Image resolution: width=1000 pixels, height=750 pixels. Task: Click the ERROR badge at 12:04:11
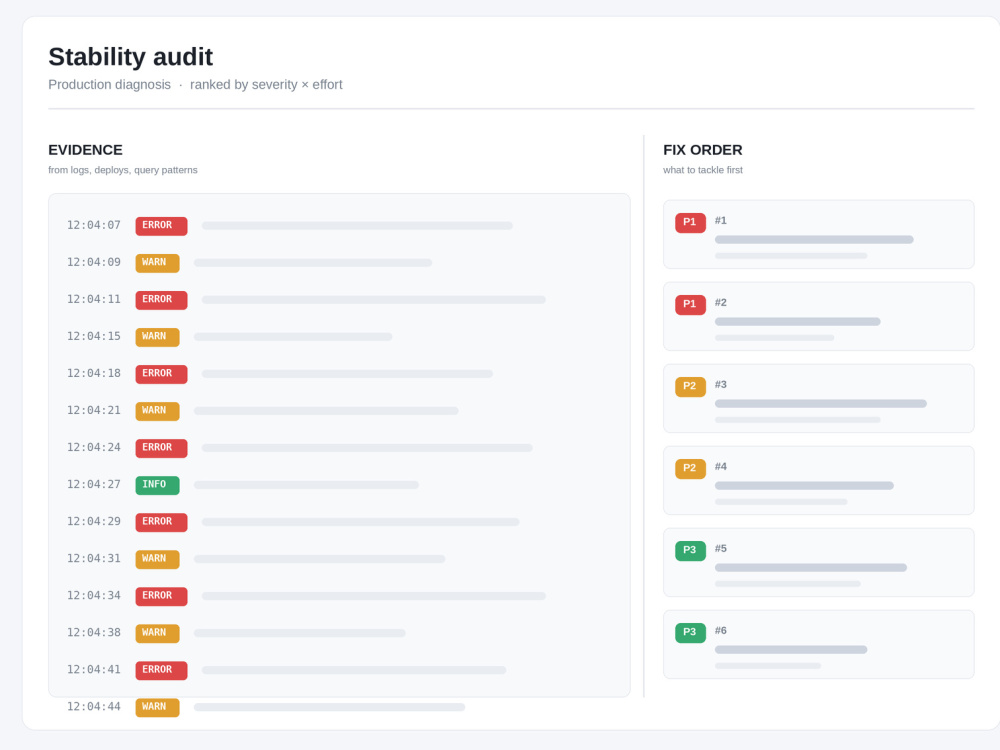[161, 300]
